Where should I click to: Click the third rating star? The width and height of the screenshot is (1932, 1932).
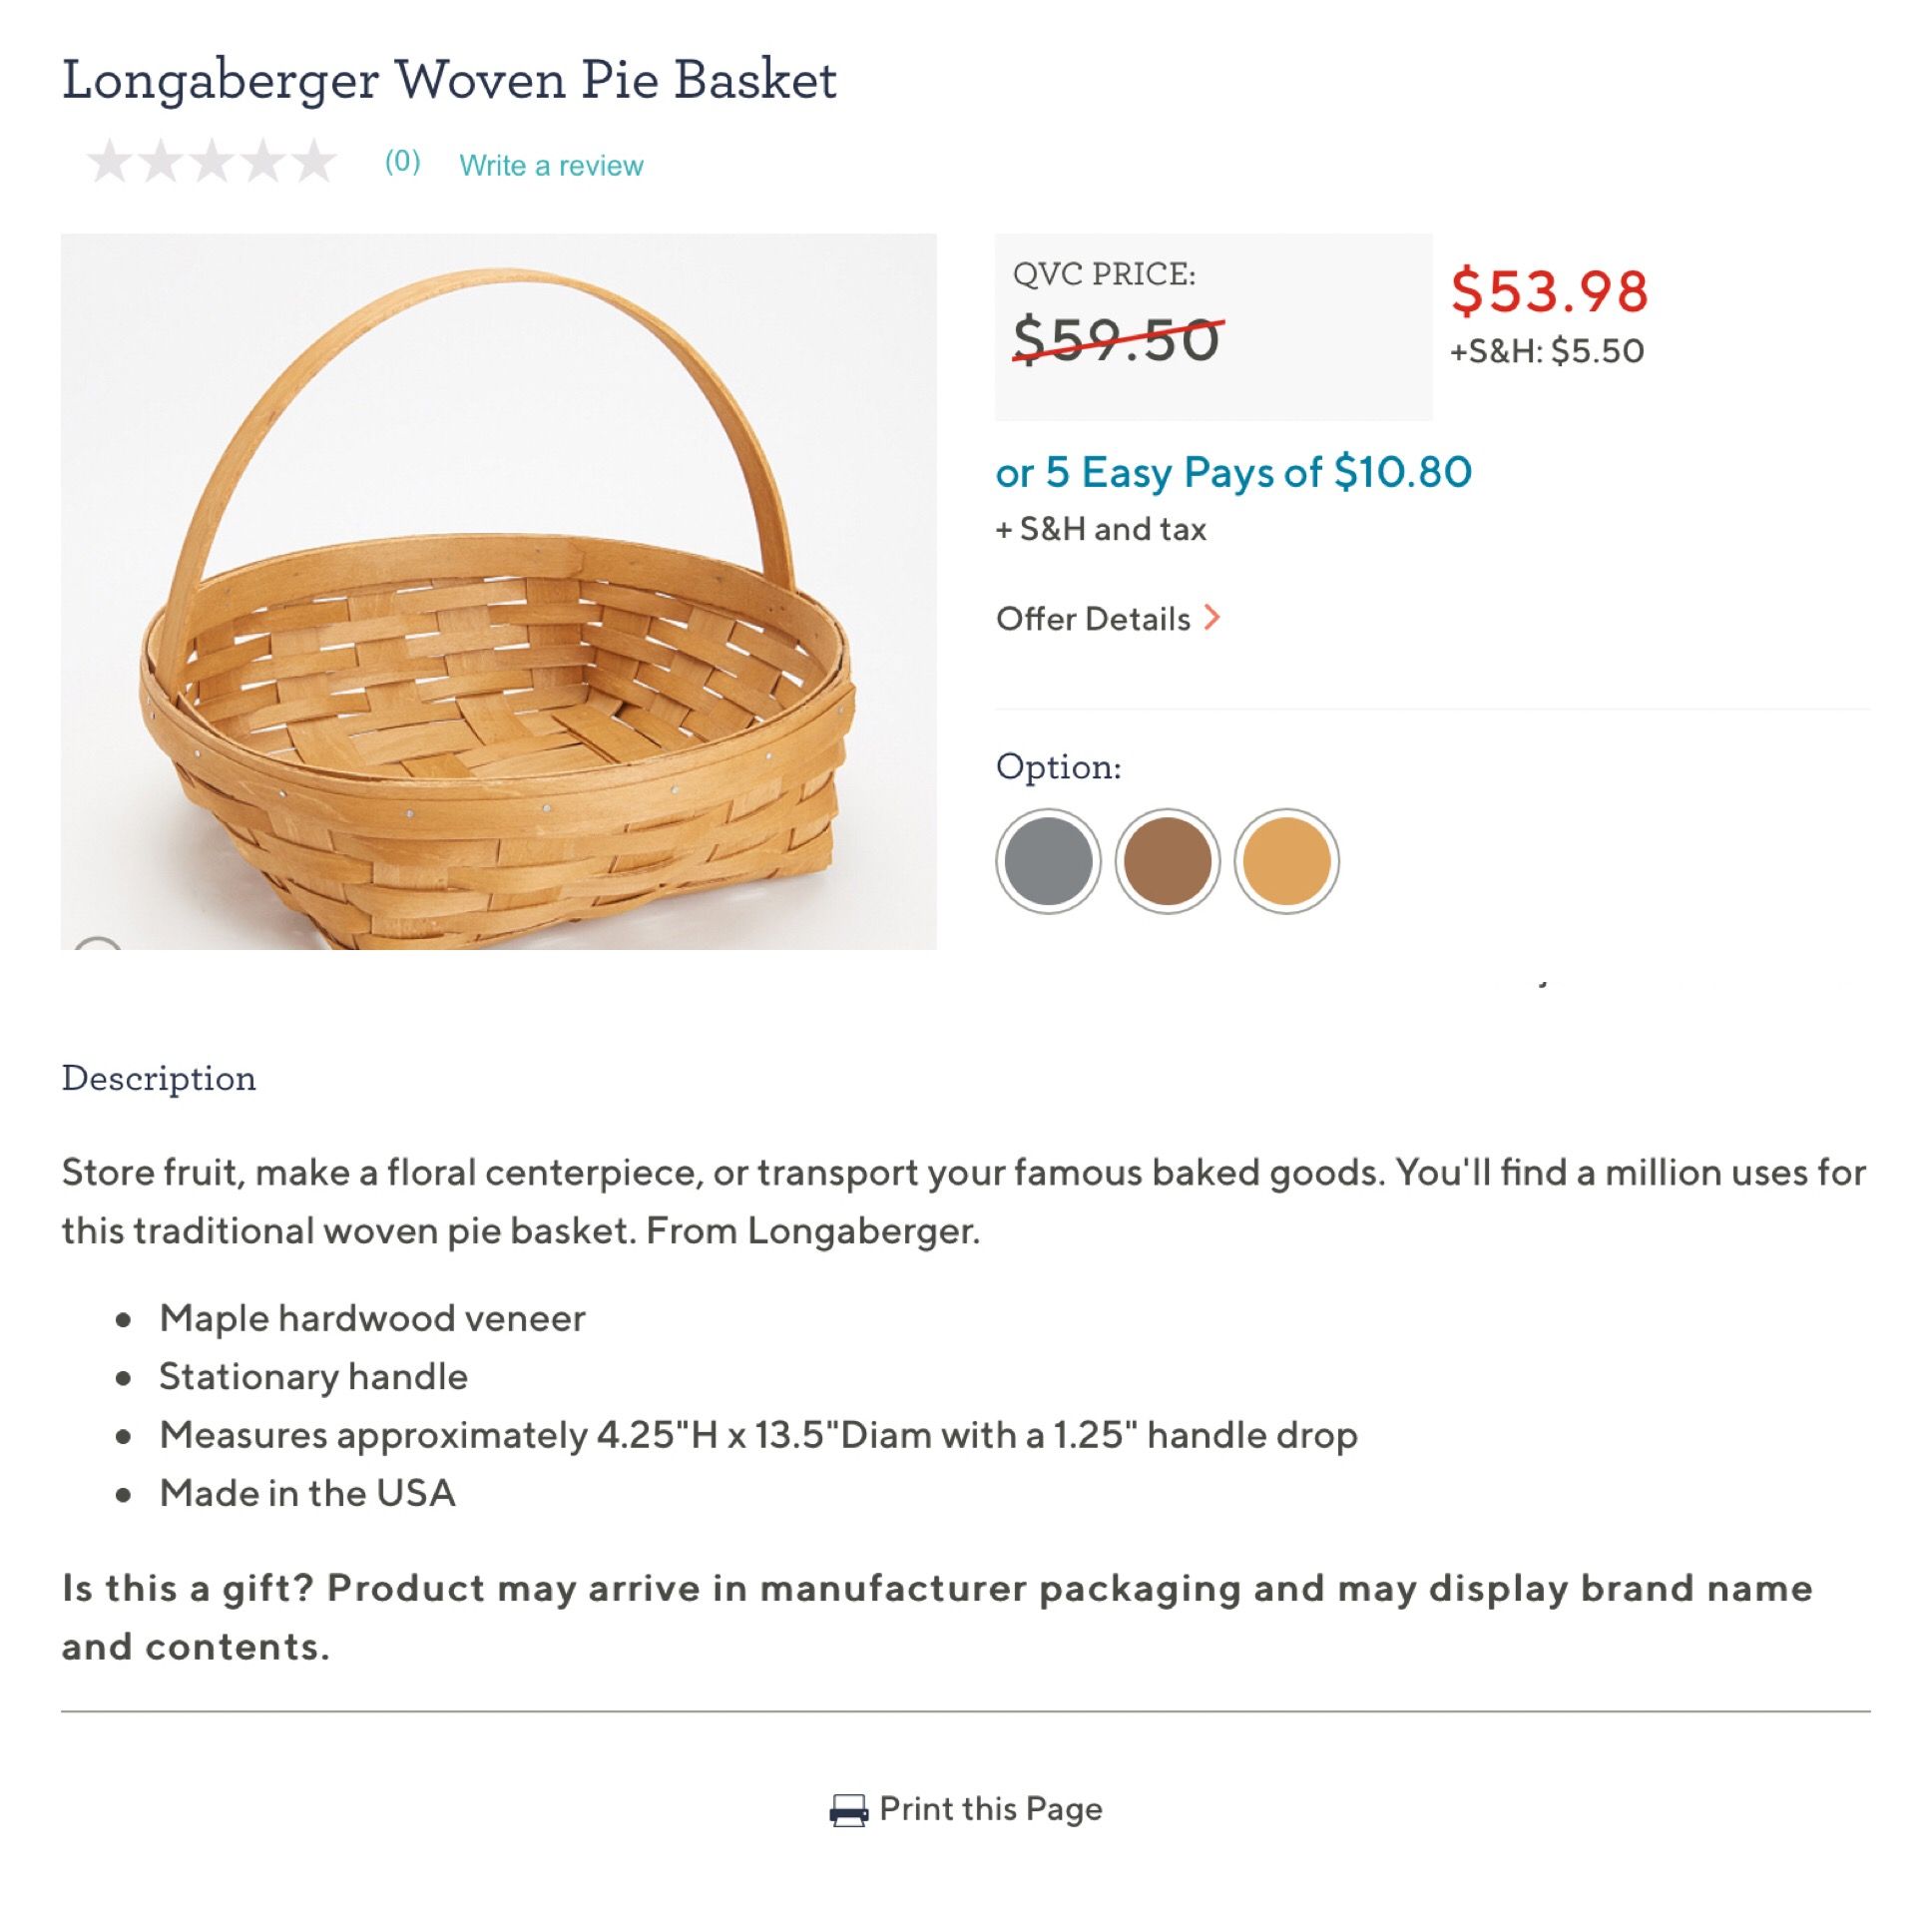[x=212, y=162]
